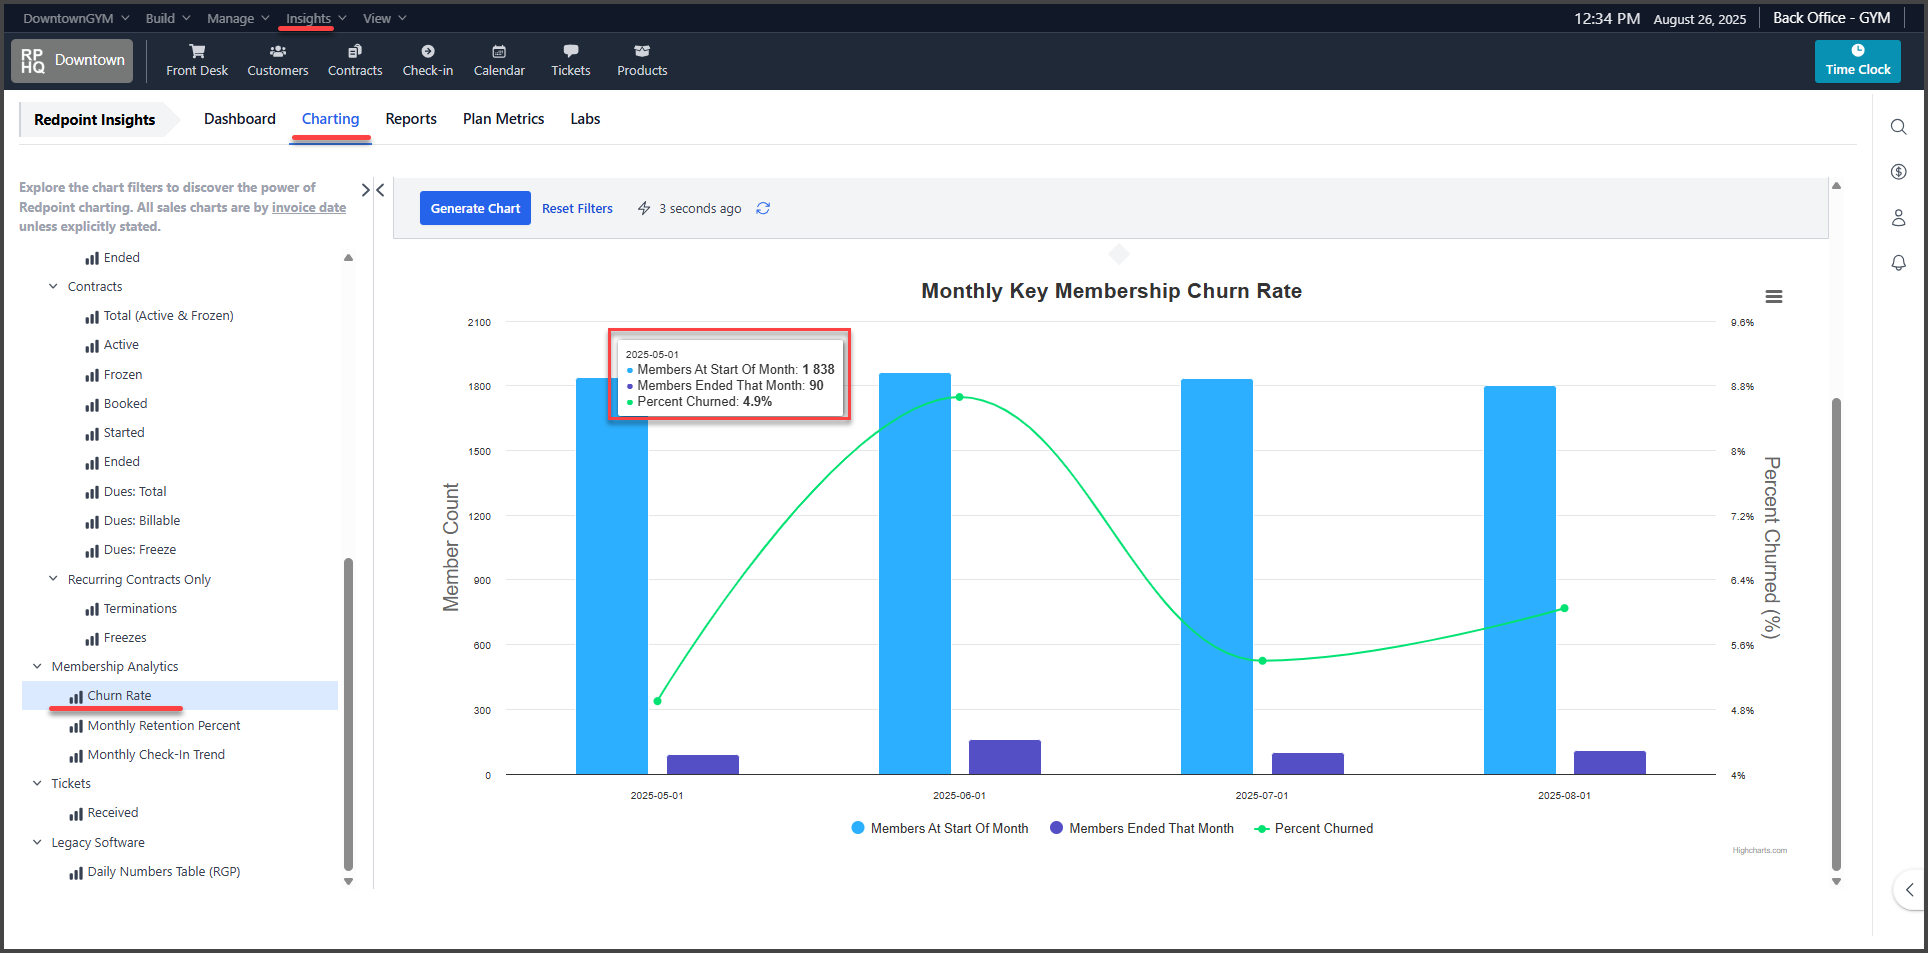Viewport: 1928px width, 953px height.
Task: Open the chart hamburger context menu
Action: click(1773, 297)
